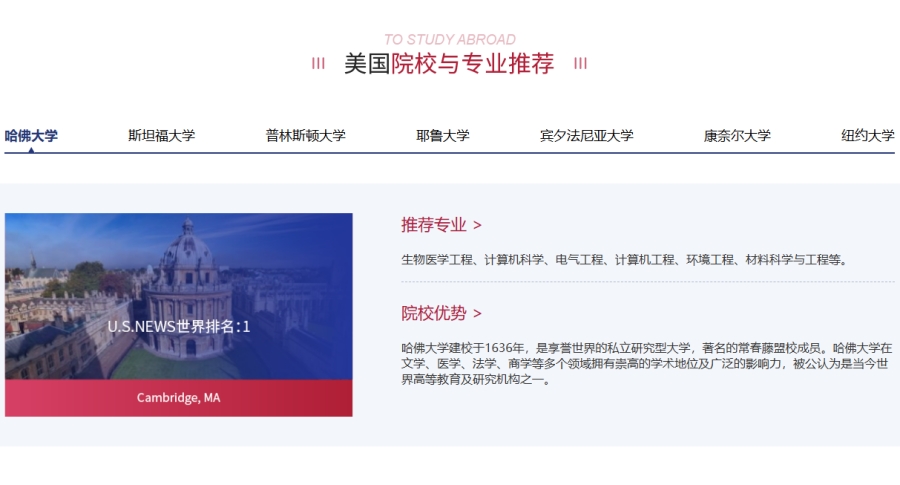This screenshot has width=900, height=485.
Task: Switch to the 康奈尔大学 tab
Action: click(x=737, y=135)
